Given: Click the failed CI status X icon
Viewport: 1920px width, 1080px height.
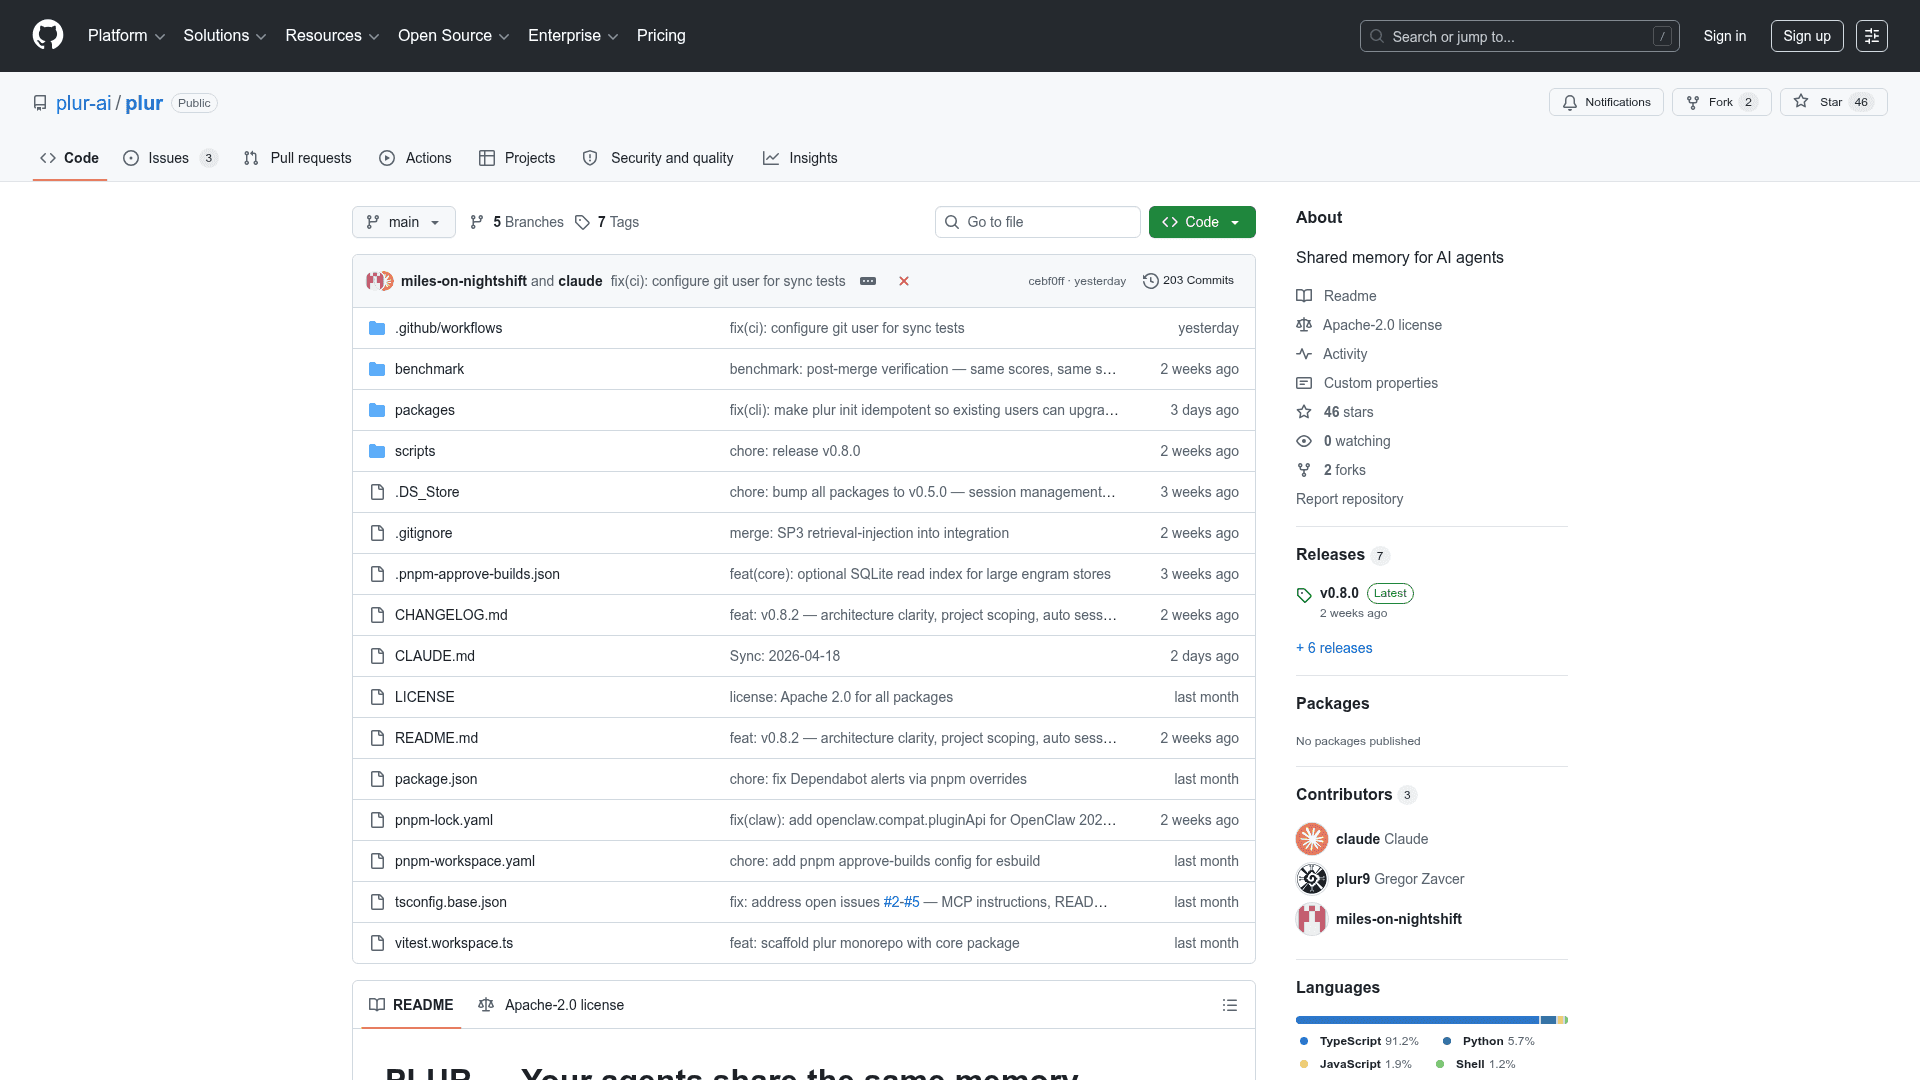Looking at the screenshot, I should [904, 281].
